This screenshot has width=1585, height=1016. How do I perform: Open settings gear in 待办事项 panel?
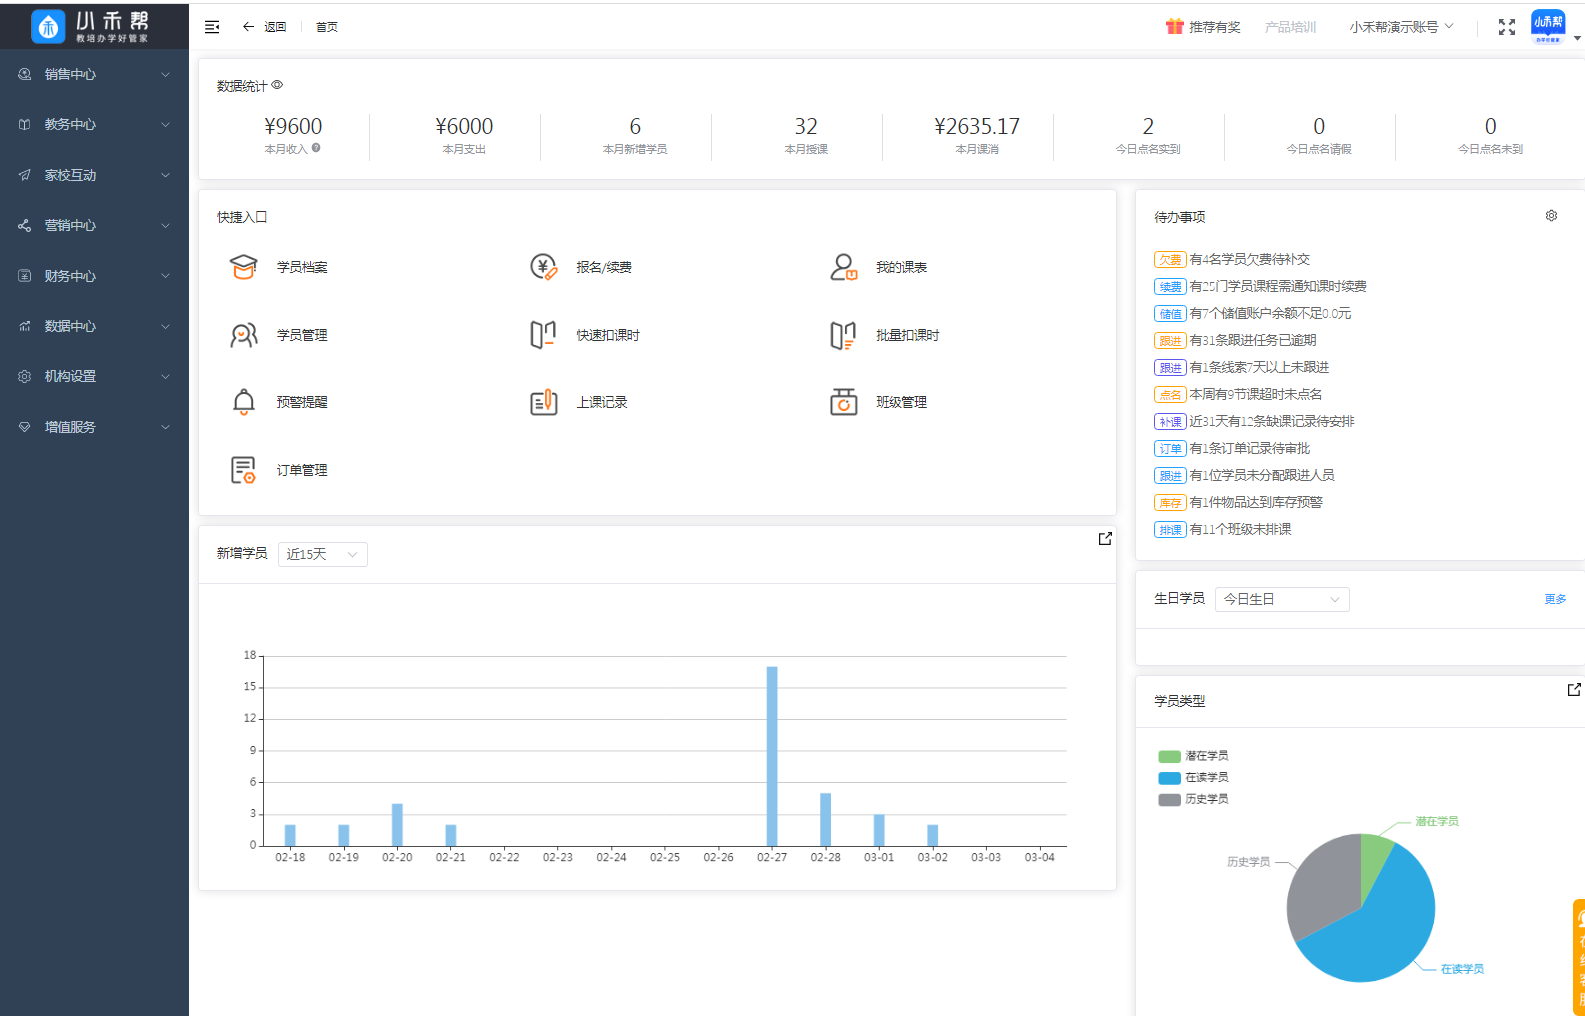(x=1551, y=216)
